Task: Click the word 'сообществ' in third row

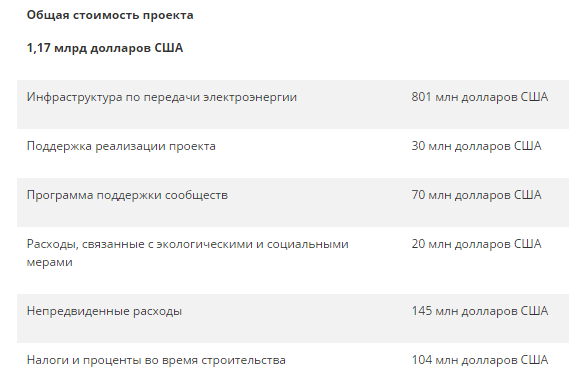Action: point(196,195)
